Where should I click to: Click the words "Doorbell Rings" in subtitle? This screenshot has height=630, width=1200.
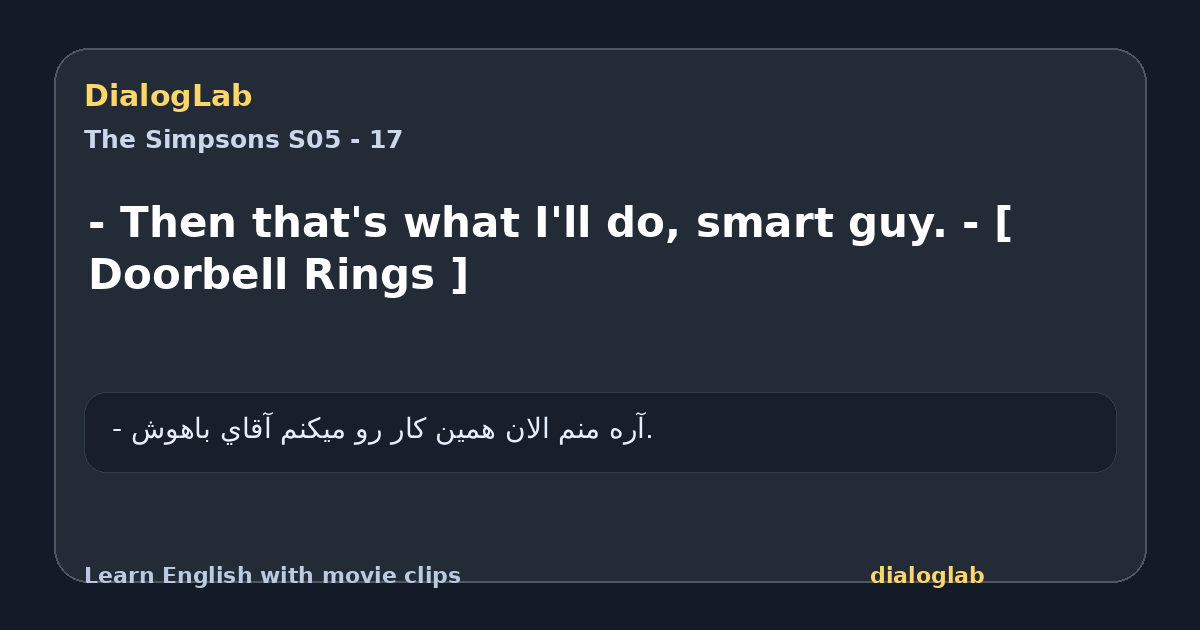[261, 276]
